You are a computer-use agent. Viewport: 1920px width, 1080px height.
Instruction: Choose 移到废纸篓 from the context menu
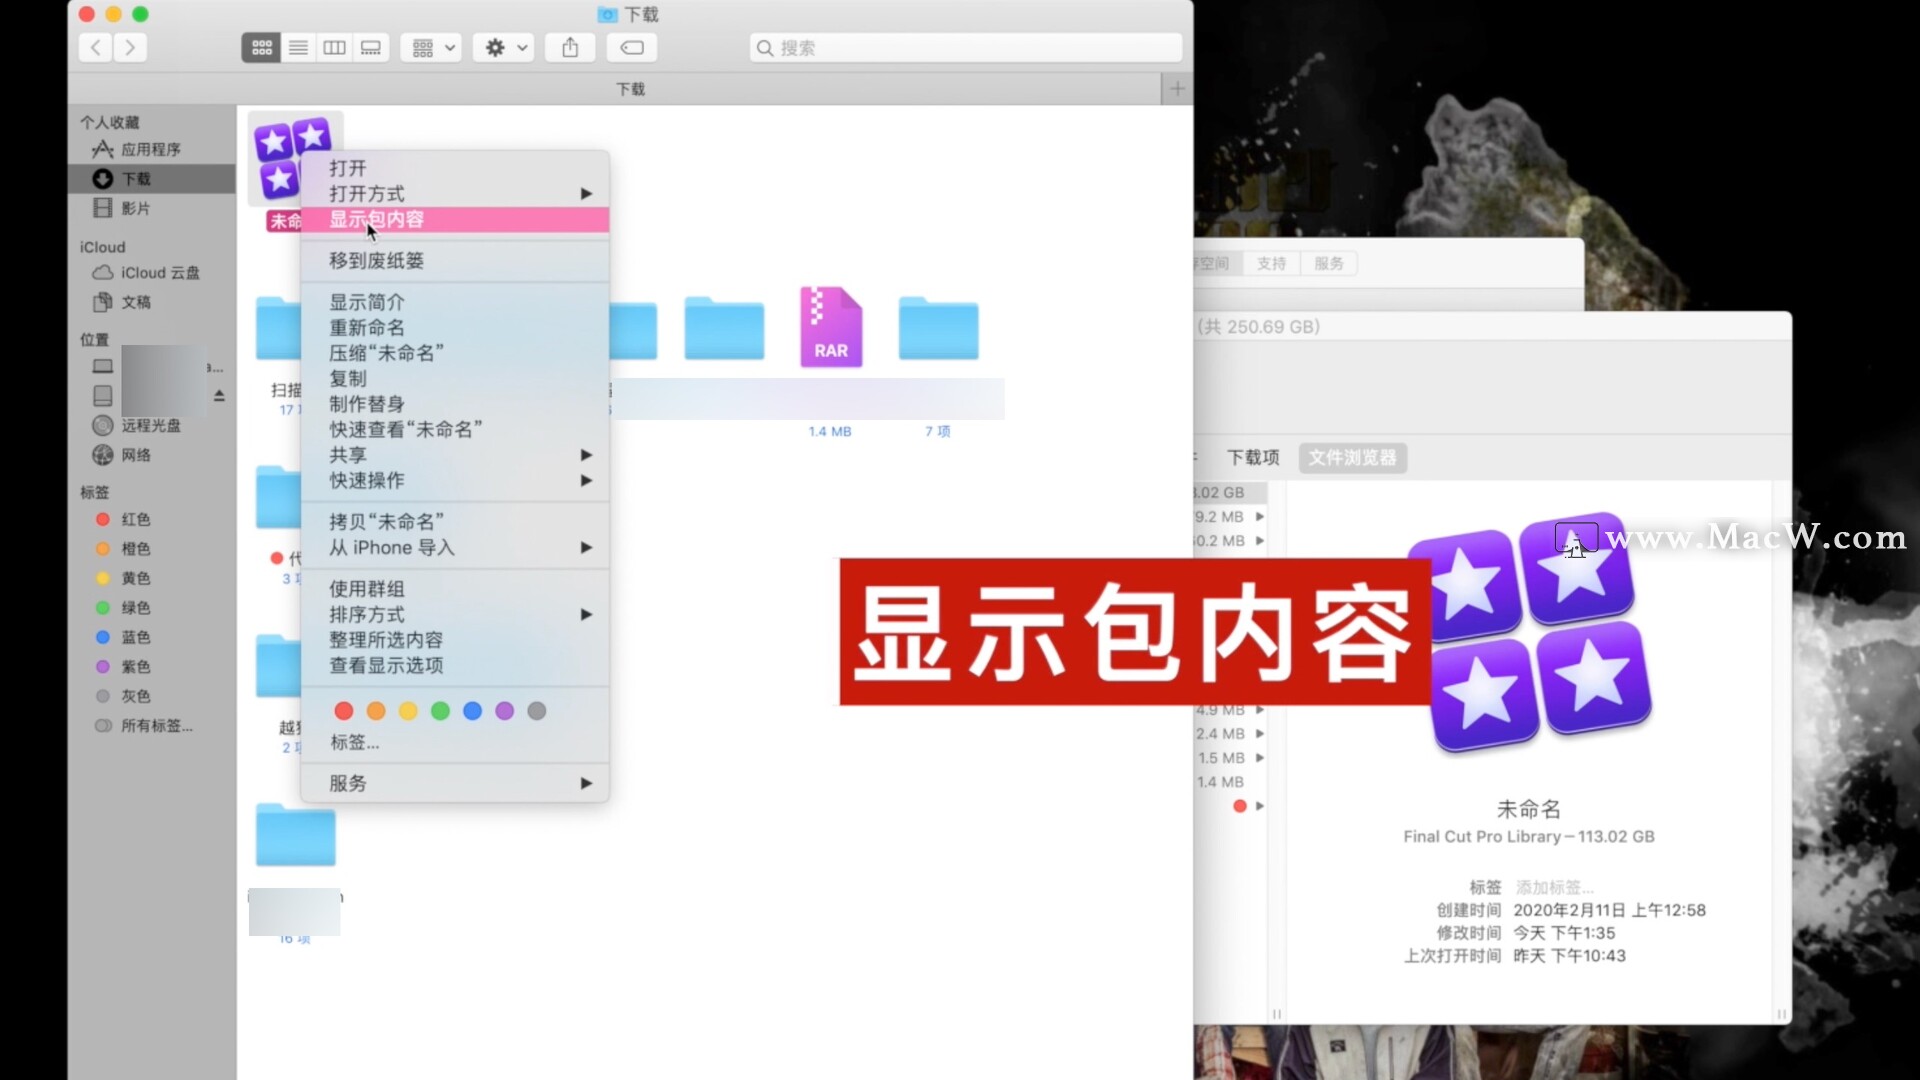pyautogui.click(x=376, y=261)
